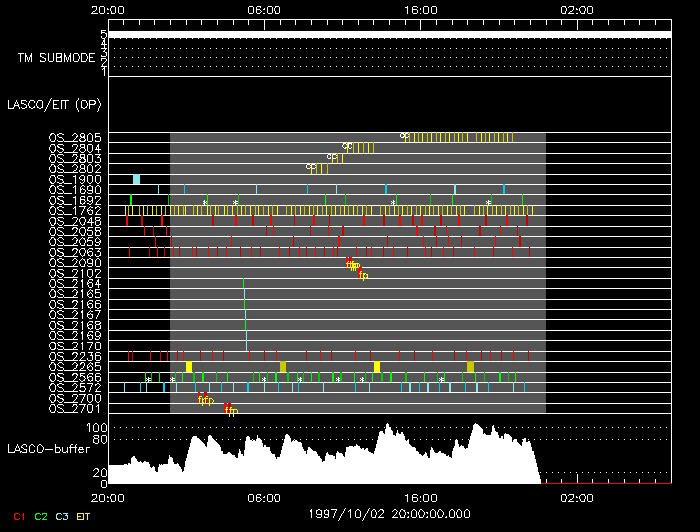This screenshot has height=532, width=700.
Task: Click the first yellow block in the OS_2265 row
Action: pyautogui.click(x=189, y=367)
